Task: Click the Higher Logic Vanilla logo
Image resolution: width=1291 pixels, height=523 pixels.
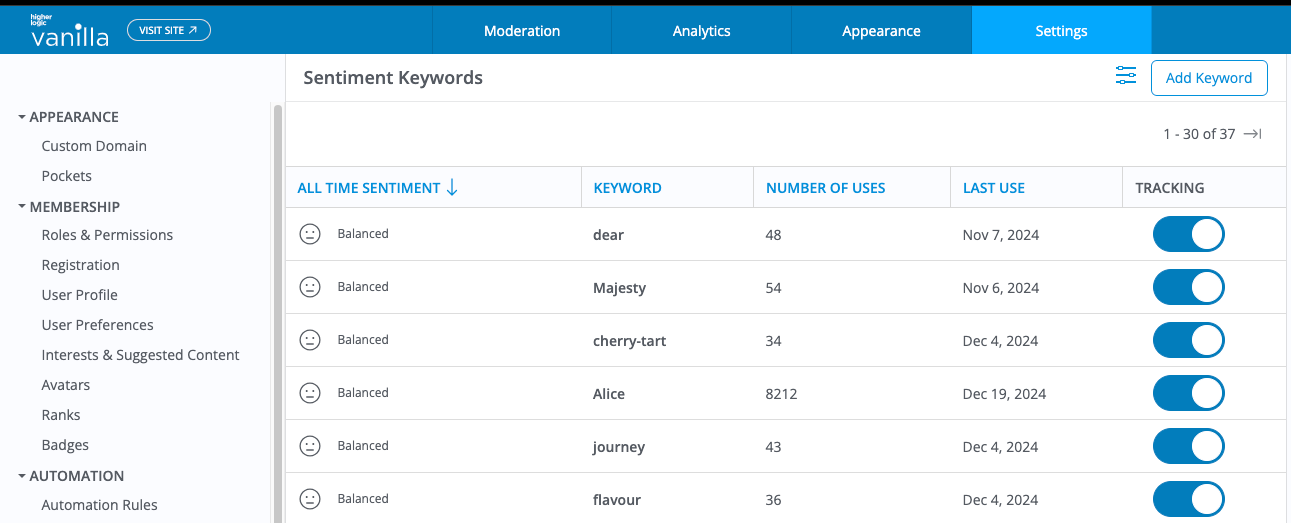Action: pyautogui.click(x=69, y=31)
